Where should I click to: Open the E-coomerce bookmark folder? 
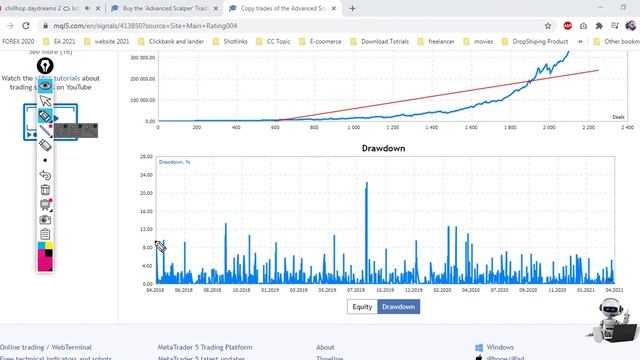pos(320,42)
